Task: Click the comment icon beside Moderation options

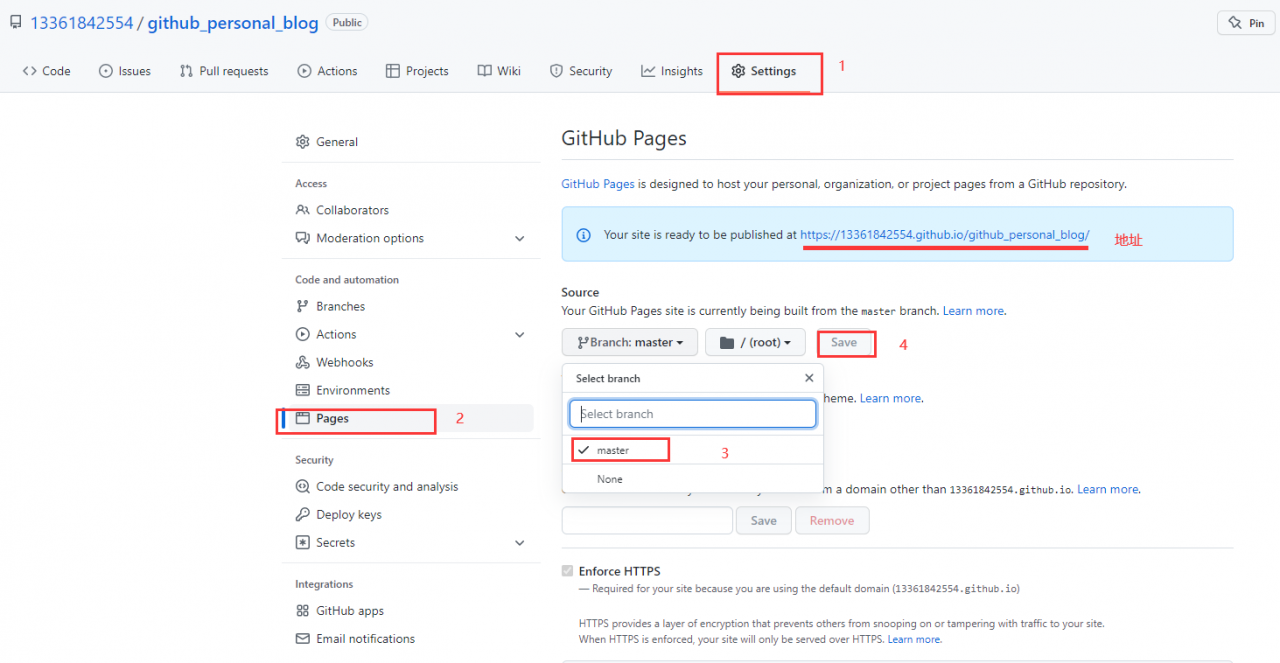Action: tap(303, 238)
